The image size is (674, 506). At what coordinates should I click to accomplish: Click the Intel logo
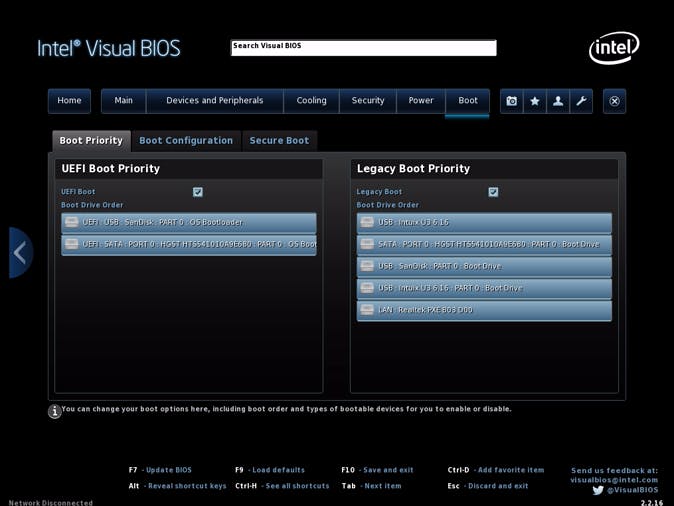coord(614,48)
